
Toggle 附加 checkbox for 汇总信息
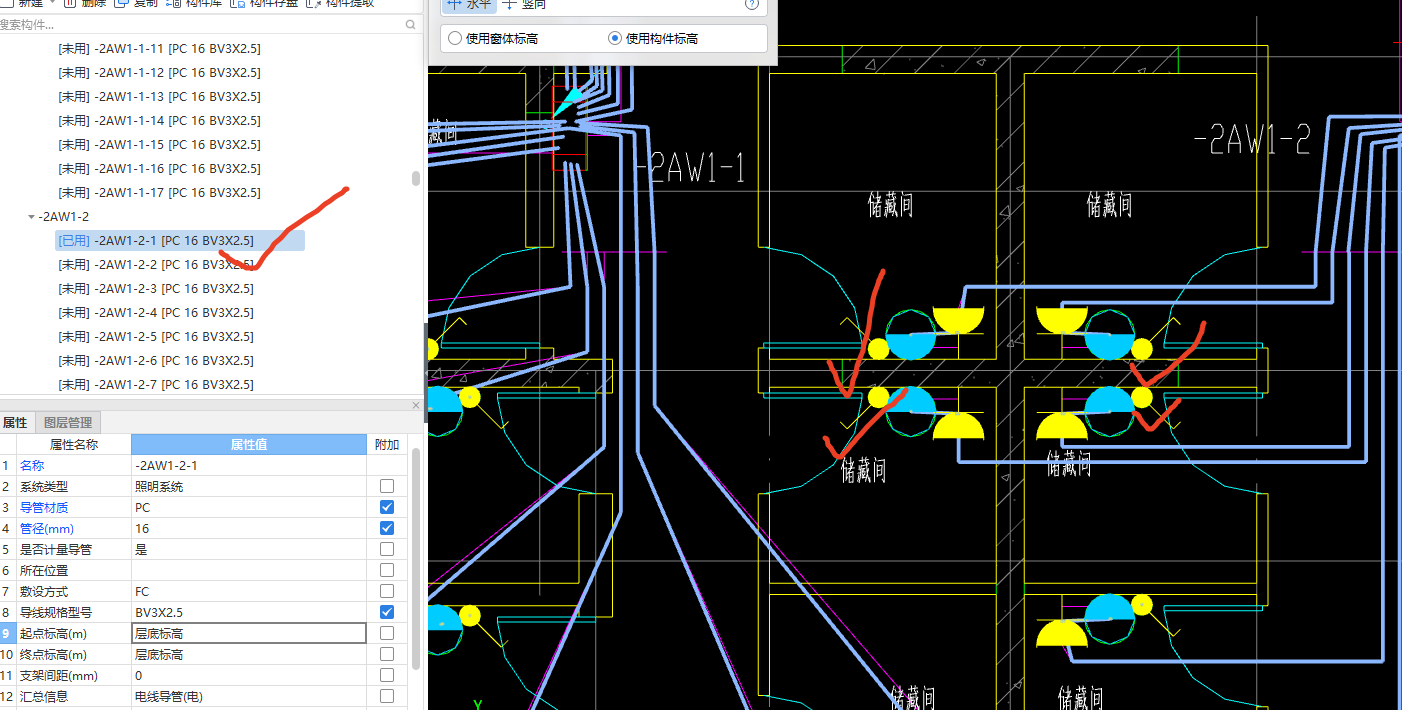coord(387,696)
